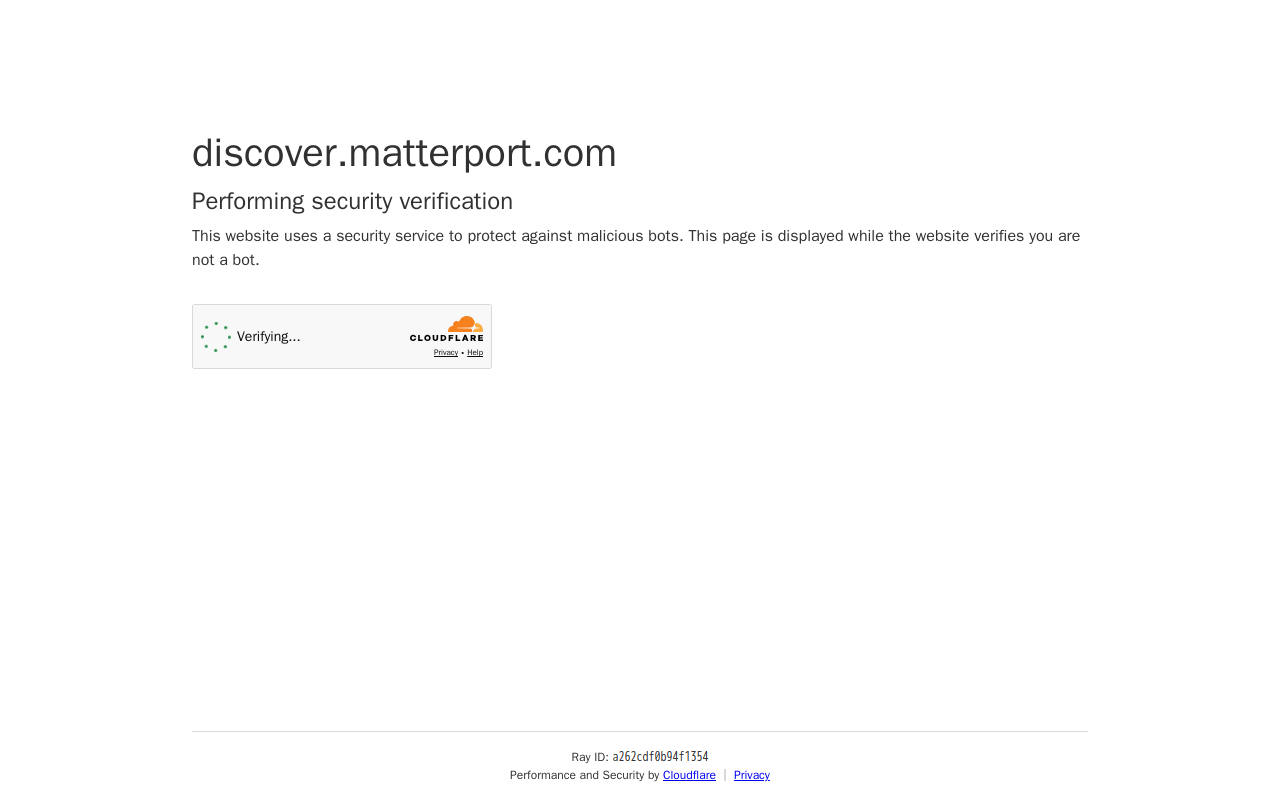Open the footer Privacy link
The width and height of the screenshot is (1280, 800).
tap(752, 775)
